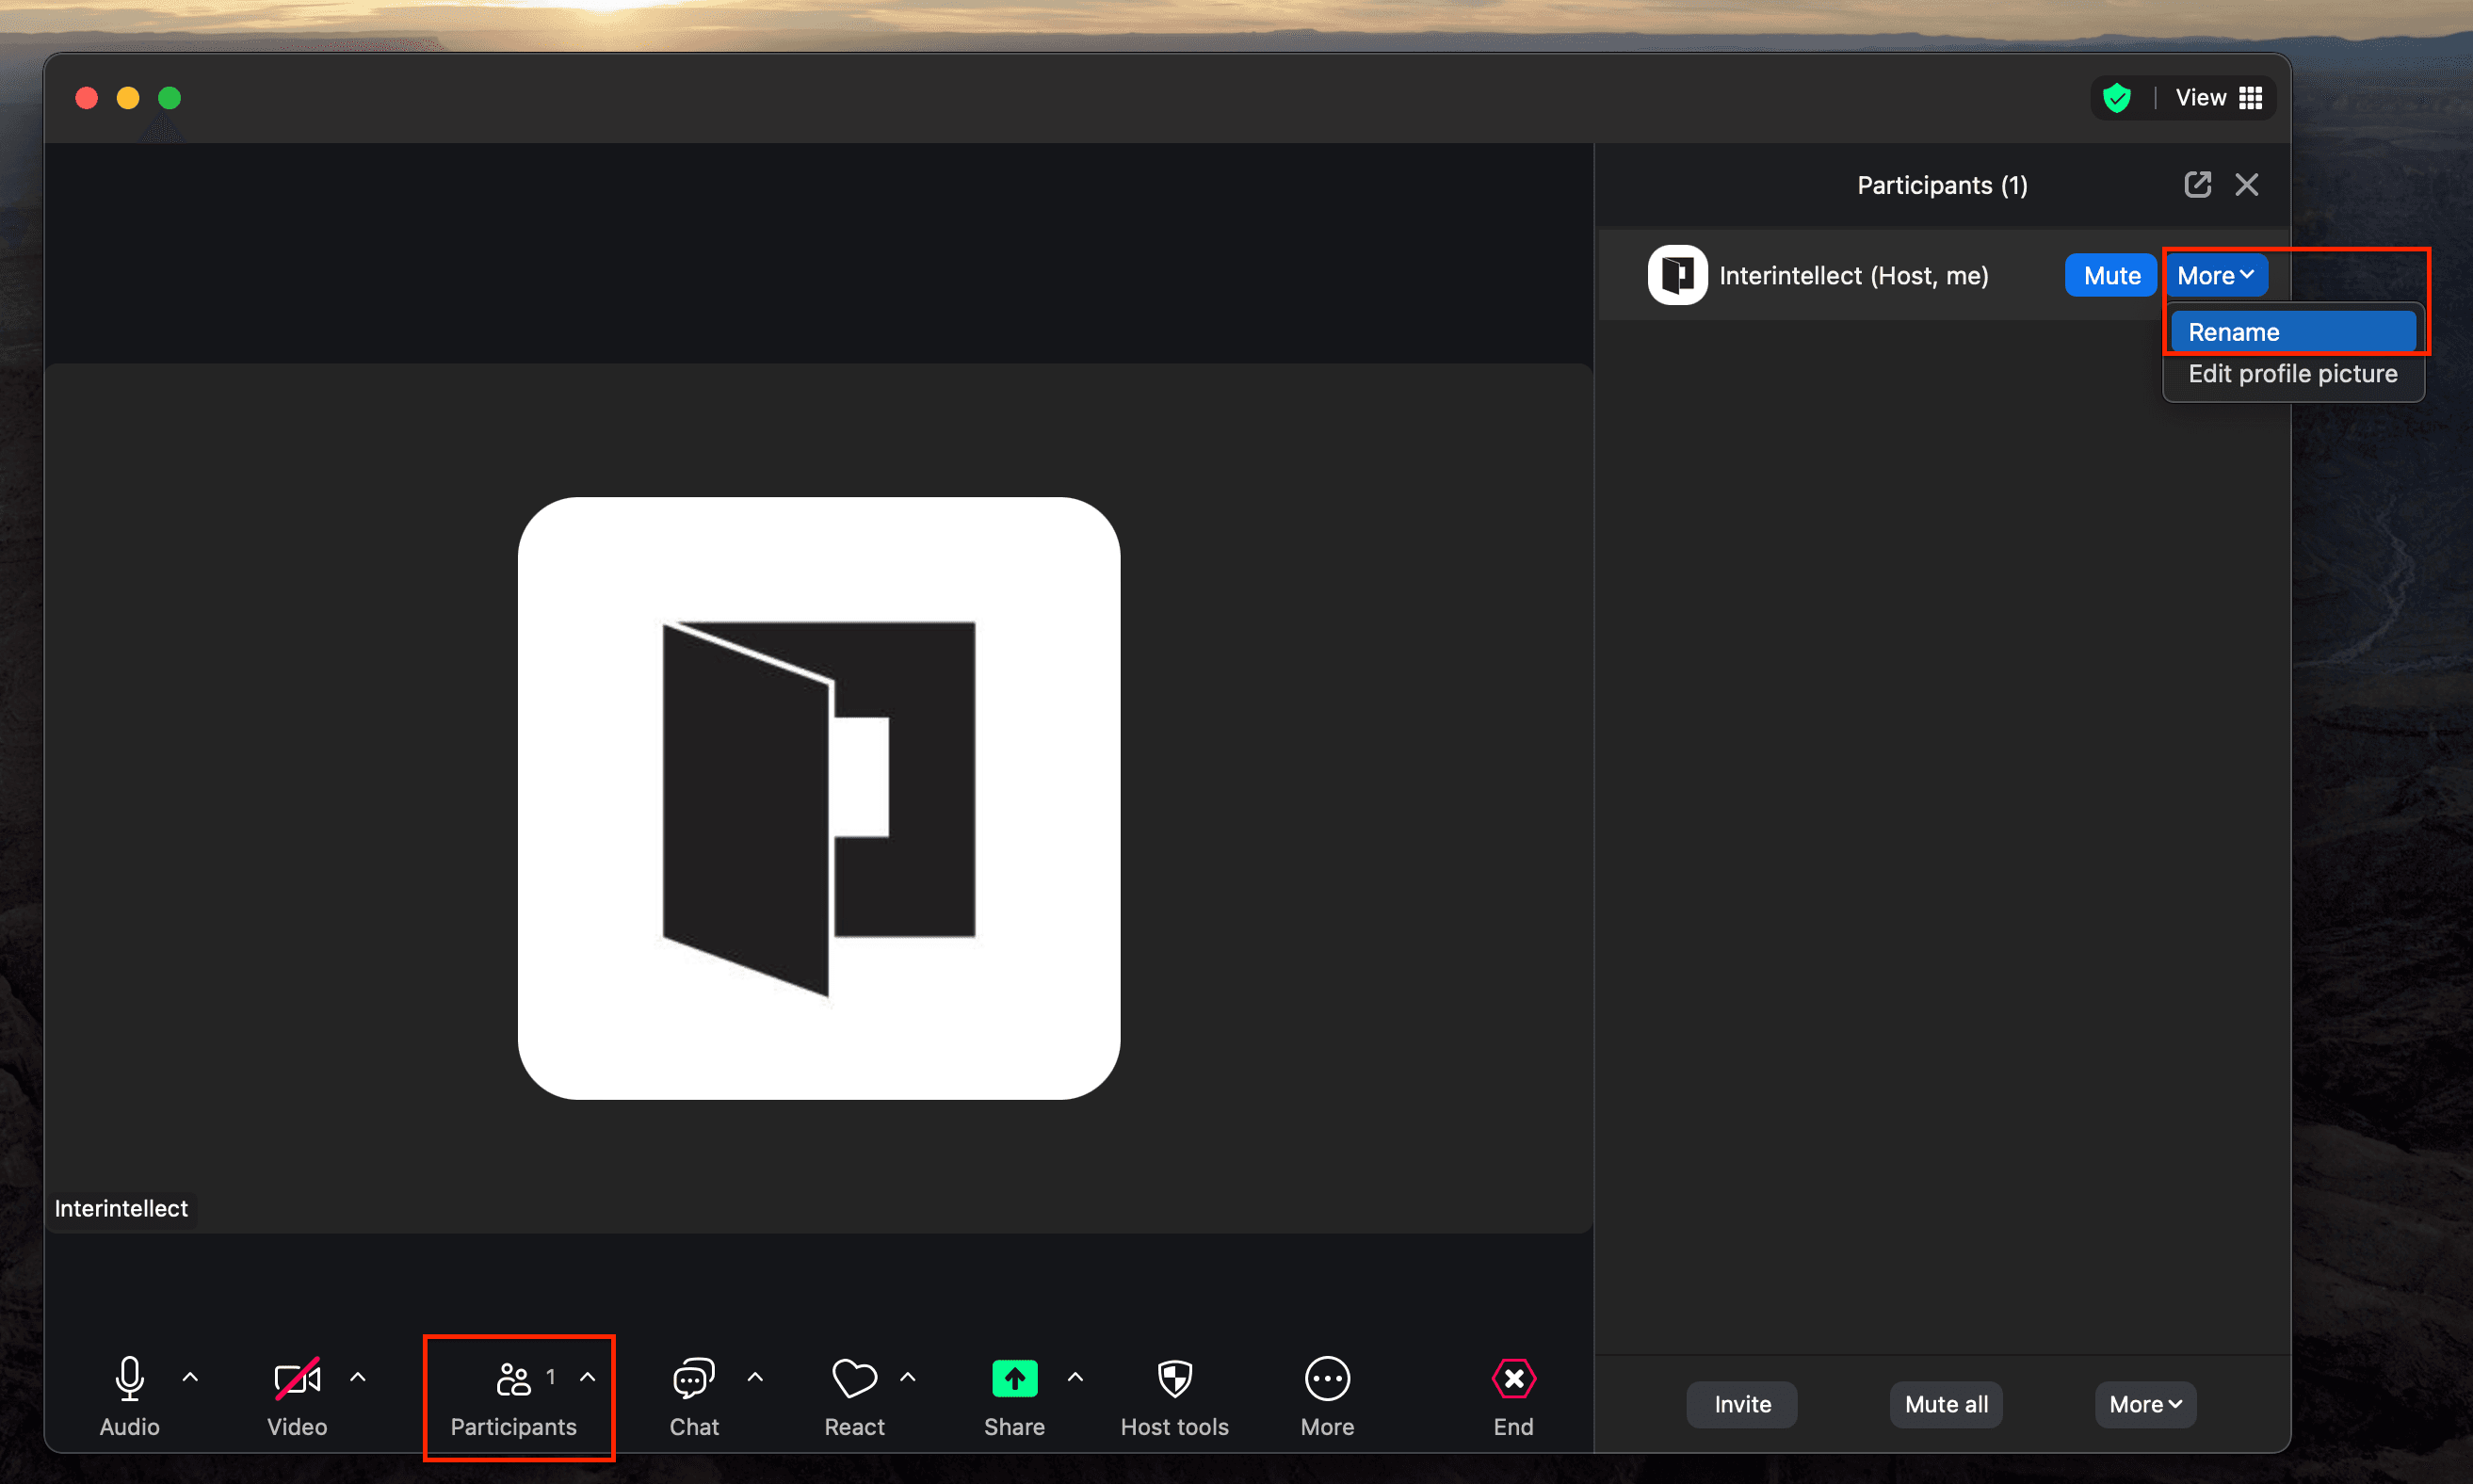
Task: Open React heart icon
Action: 854,1379
